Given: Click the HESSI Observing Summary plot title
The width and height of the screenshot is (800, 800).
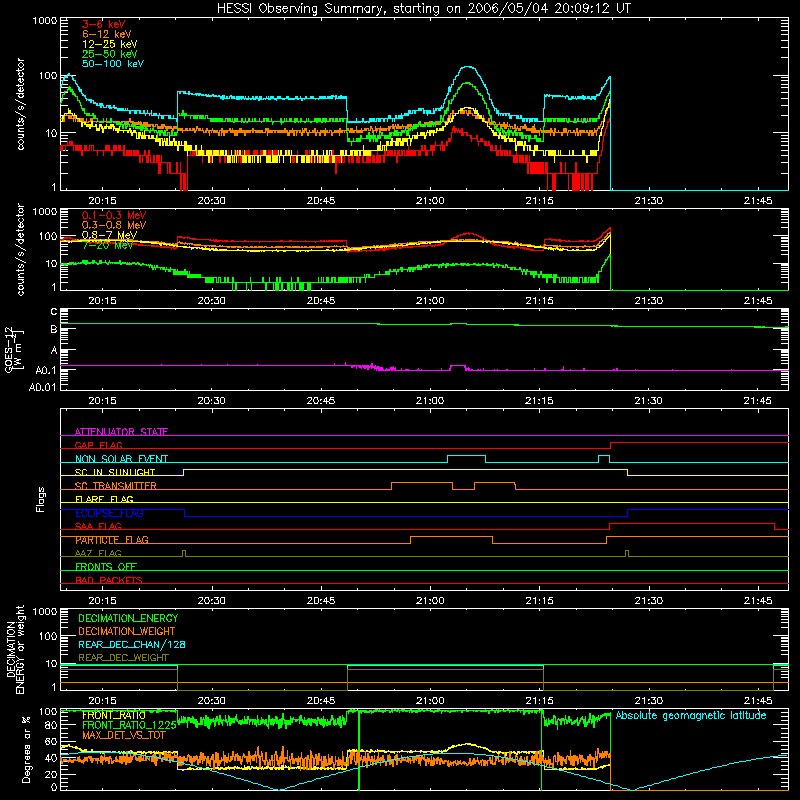Looking at the screenshot, I should (x=423, y=9).
